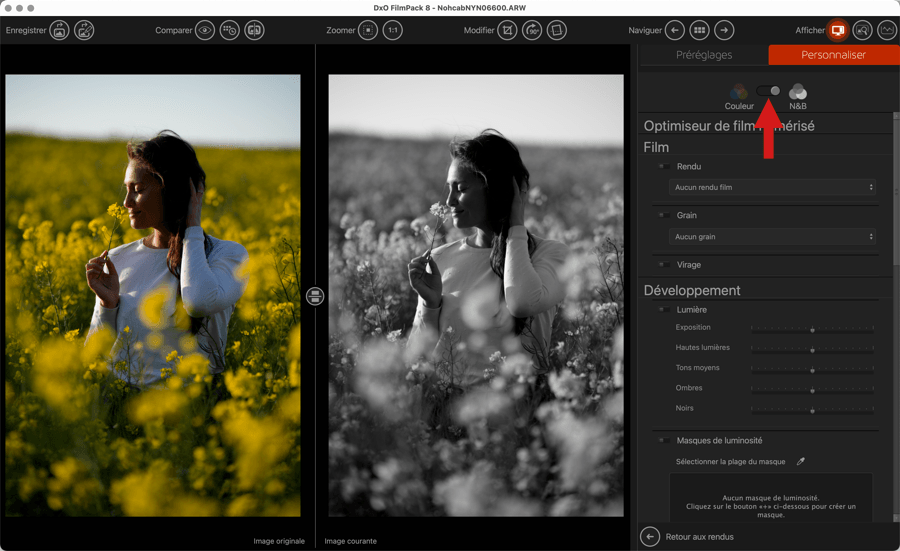
Task: Open the image browser grid view
Action: pos(700,31)
